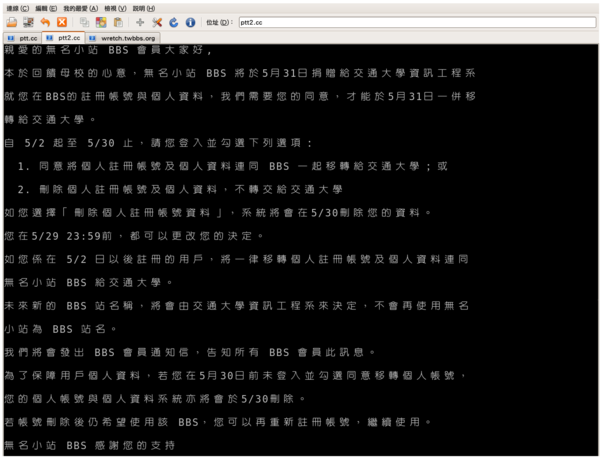Select the ptt2.cc tab
This screenshot has height=457, width=600.
click(x=63, y=38)
